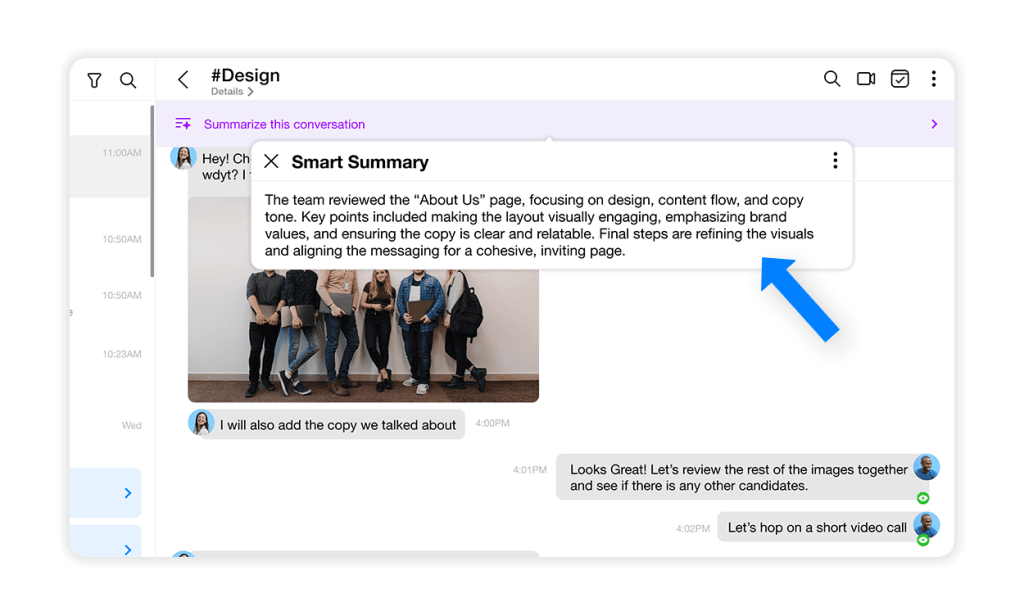
Task: Expand the Details section under #Design
Action: tap(233, 91)
